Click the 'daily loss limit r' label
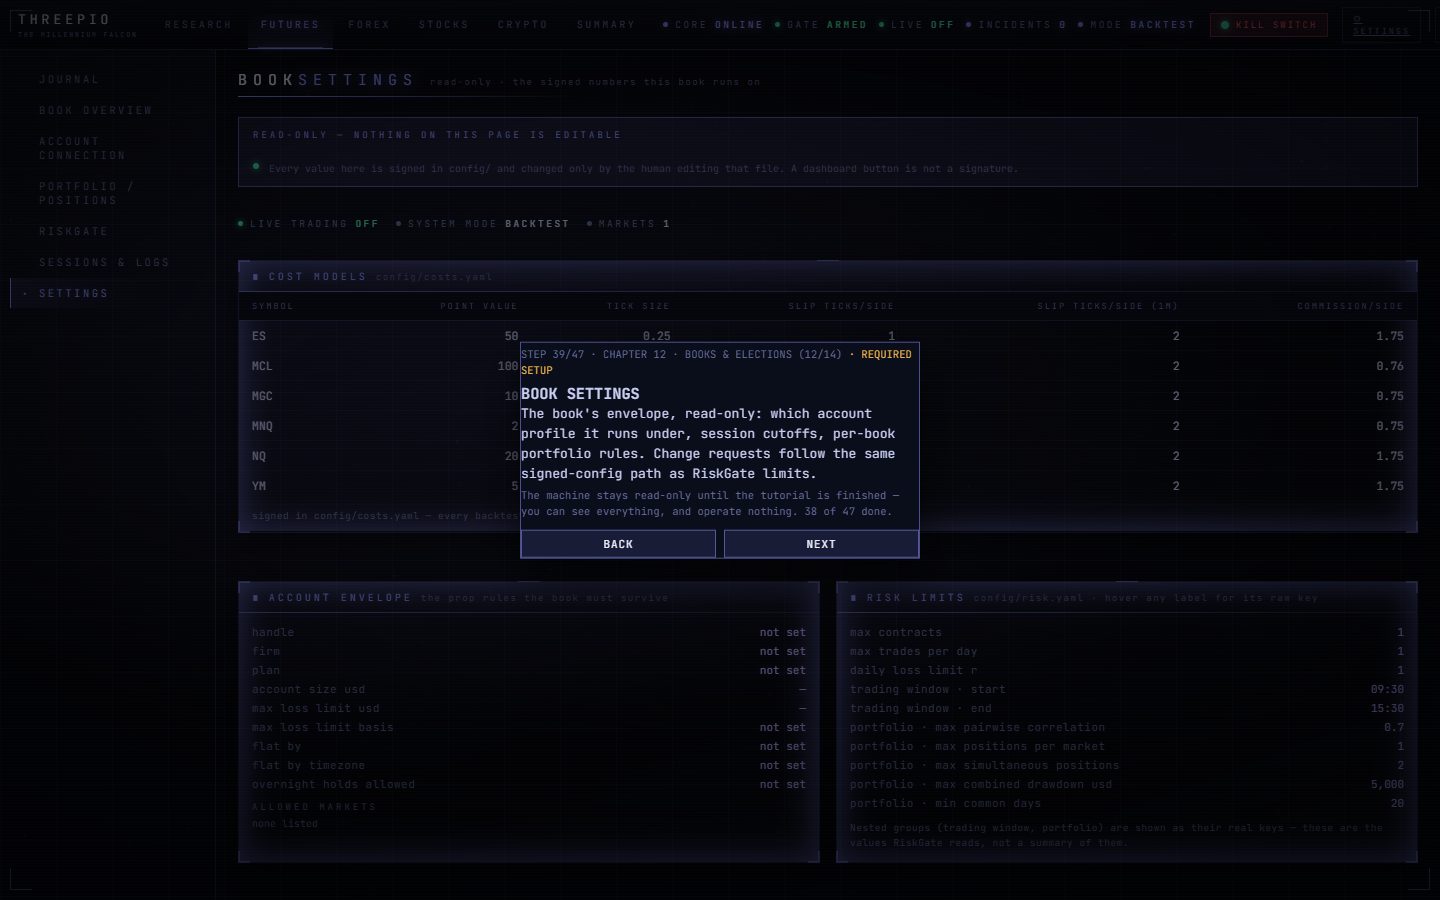This screenshot has width=1440, height=900. (x=914, y=670)
